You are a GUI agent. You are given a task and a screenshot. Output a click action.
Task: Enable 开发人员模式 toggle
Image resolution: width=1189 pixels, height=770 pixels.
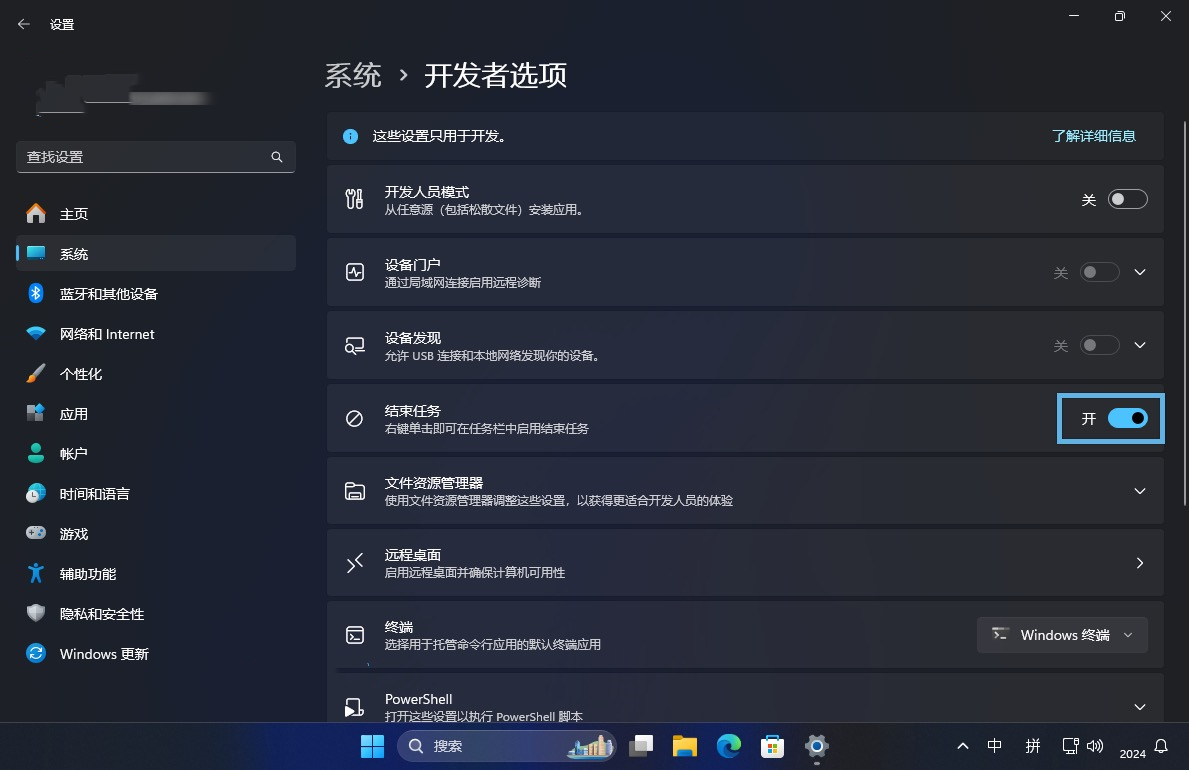tap(1127, 198)
